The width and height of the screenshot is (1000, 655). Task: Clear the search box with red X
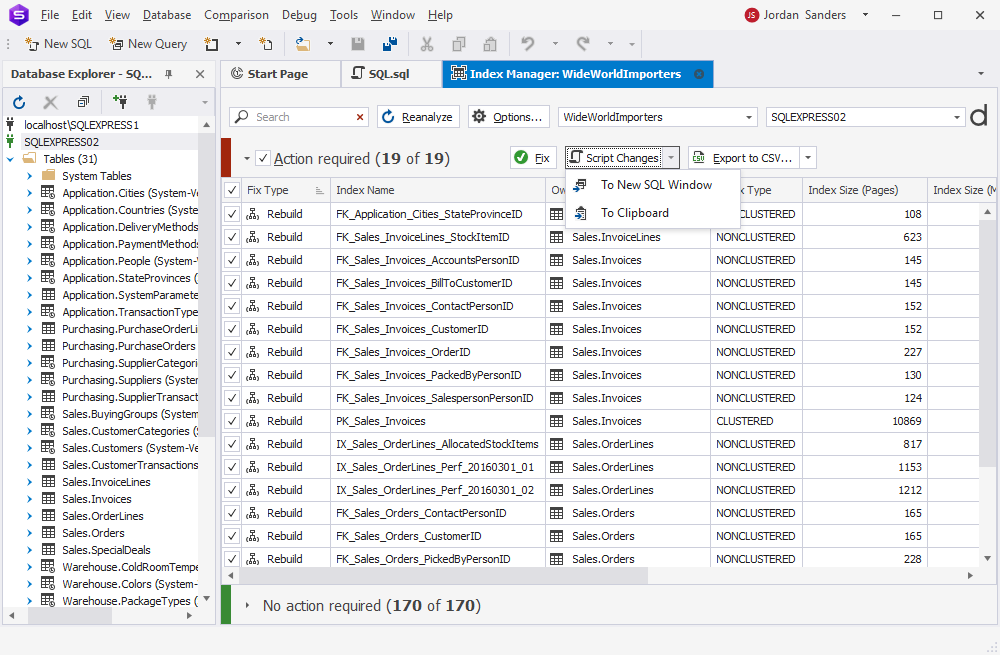360,117
